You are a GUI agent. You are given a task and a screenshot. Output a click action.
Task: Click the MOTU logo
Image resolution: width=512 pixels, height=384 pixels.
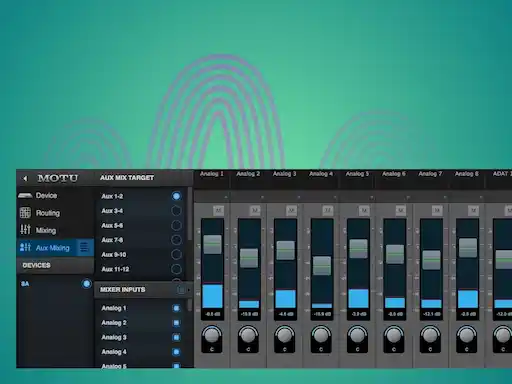[58, 178]
